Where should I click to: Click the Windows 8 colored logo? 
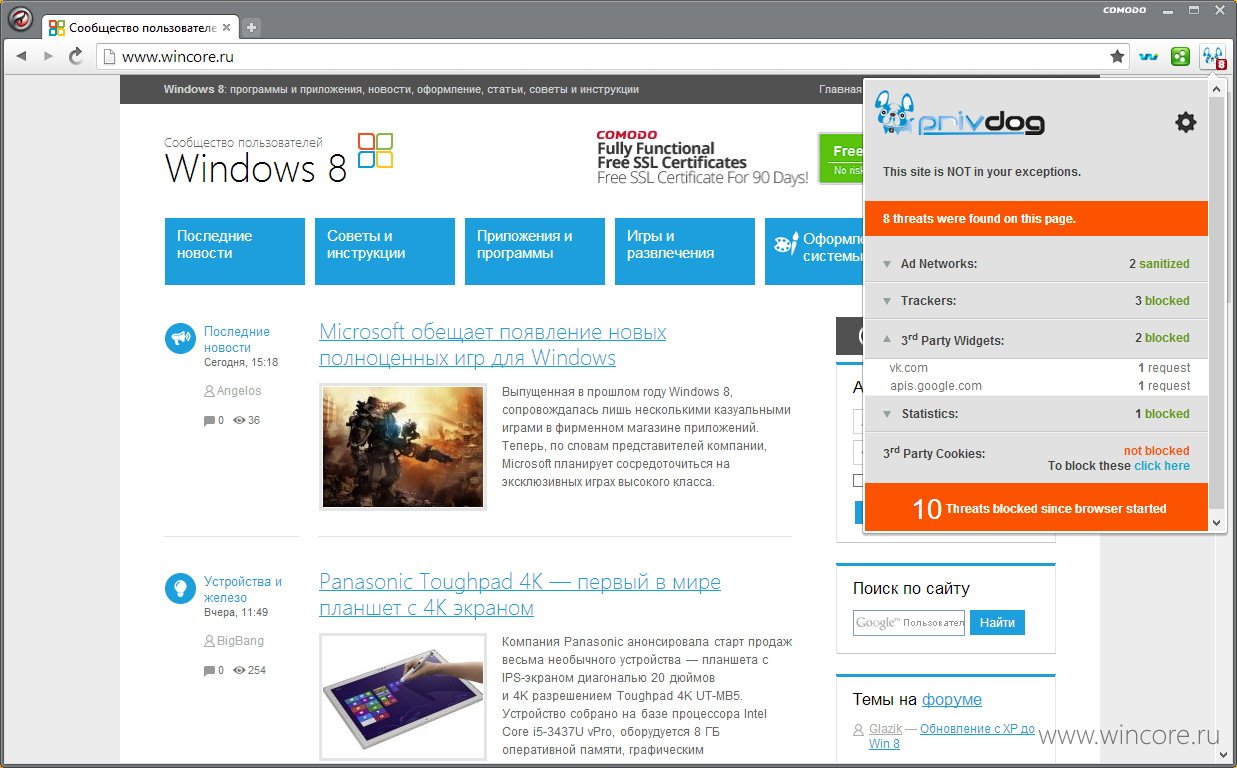coord(376,151)
